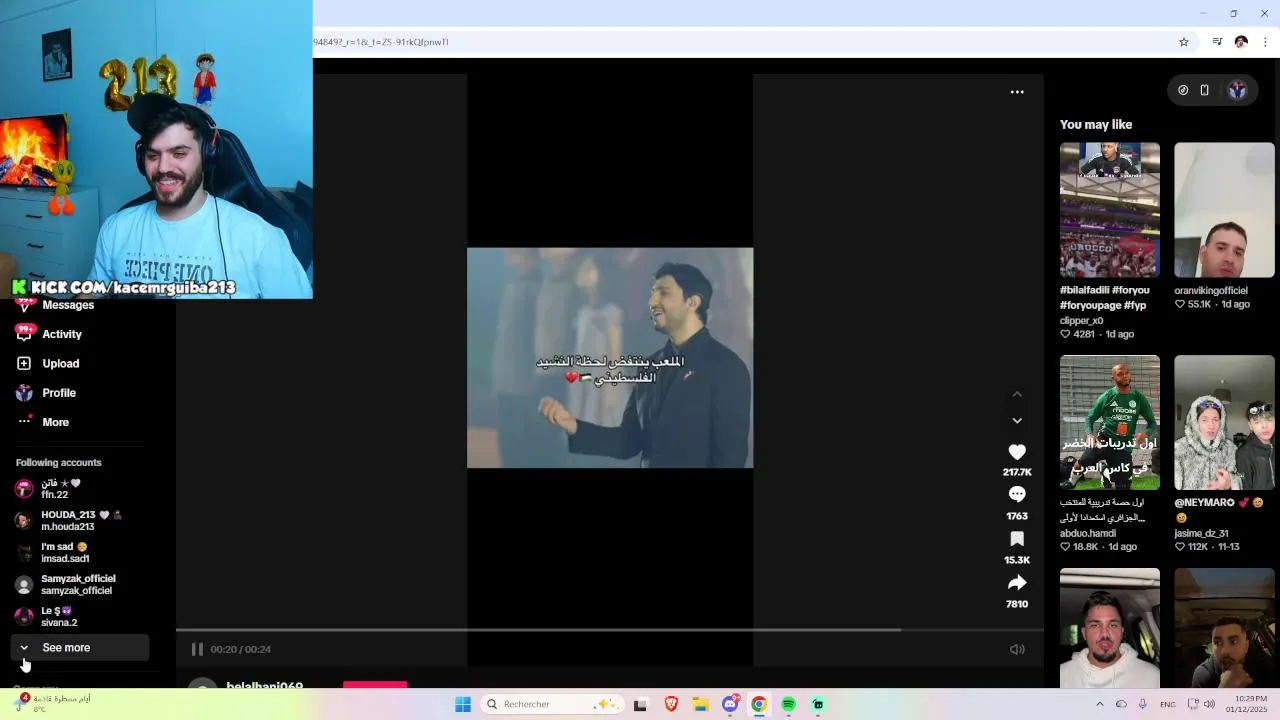Open Chrome profile avatar
Image resolution: width=1280 pixels, height=720 pixels.
pyautogui.click(x=1241, y=42)
